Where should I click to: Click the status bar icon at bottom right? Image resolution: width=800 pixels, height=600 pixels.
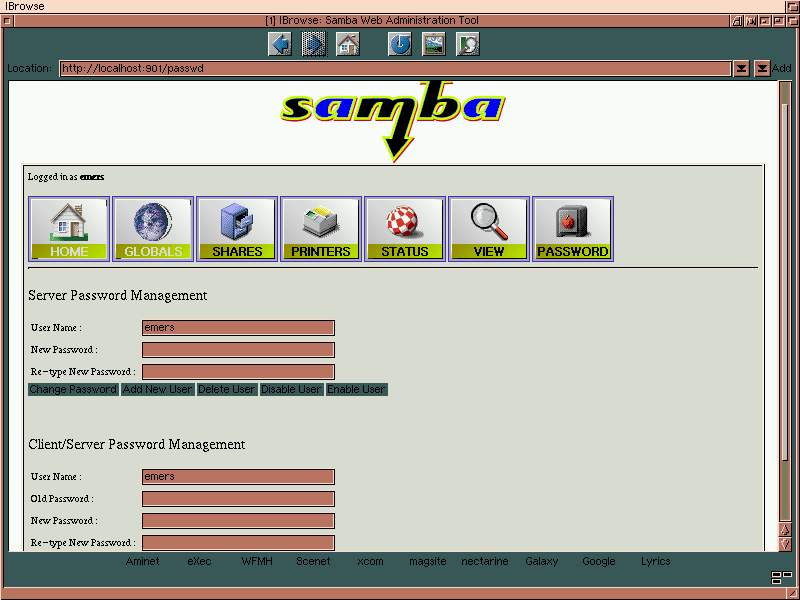point(781,577)
